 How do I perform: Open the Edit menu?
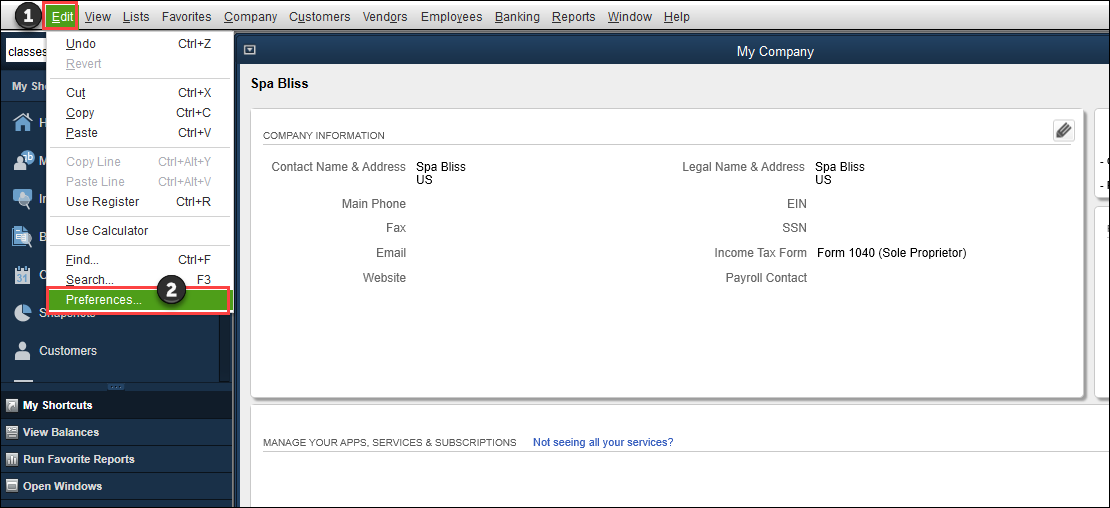pyautogui.click(x=62, y=16)
